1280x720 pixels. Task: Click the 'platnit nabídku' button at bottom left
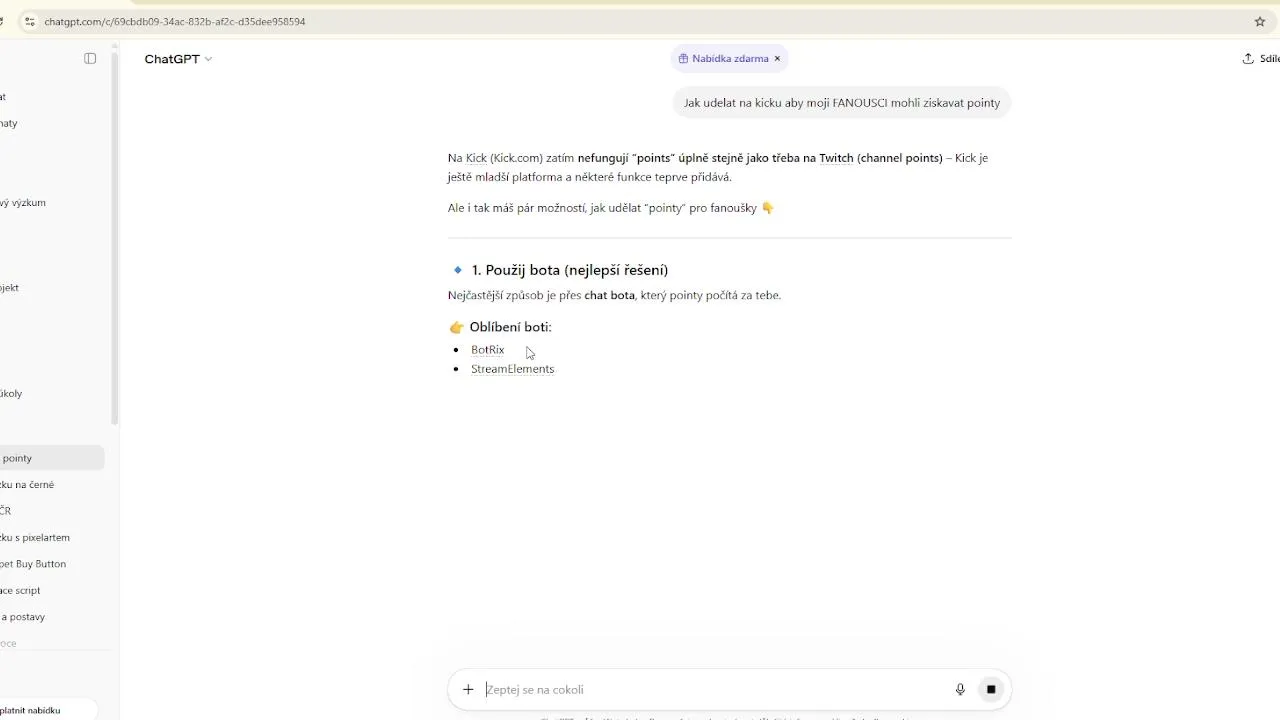click(x=47, y=710)
